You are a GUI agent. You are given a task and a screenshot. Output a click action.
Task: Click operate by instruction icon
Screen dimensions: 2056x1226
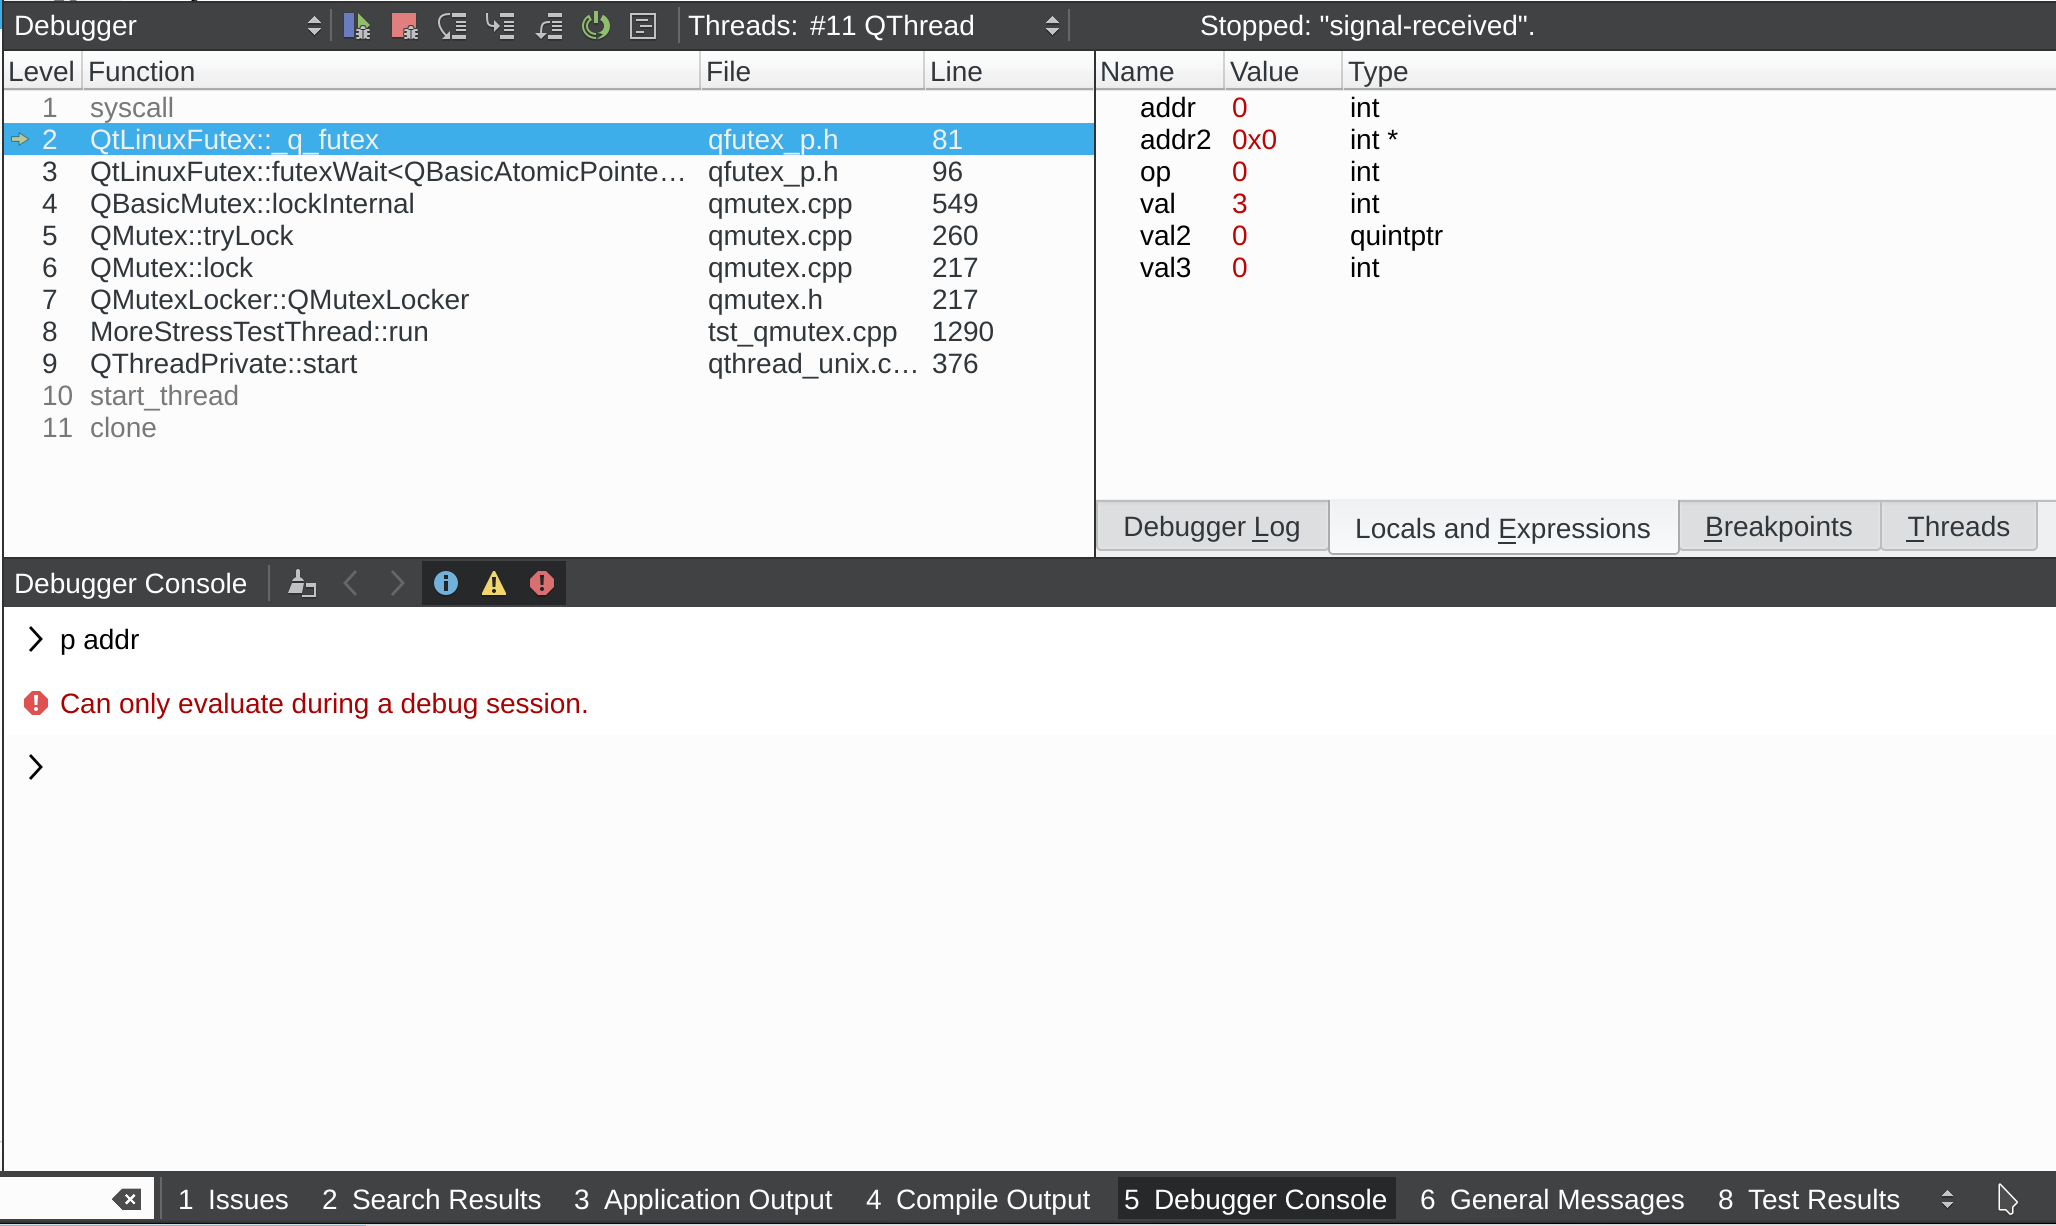click(643, 26)
